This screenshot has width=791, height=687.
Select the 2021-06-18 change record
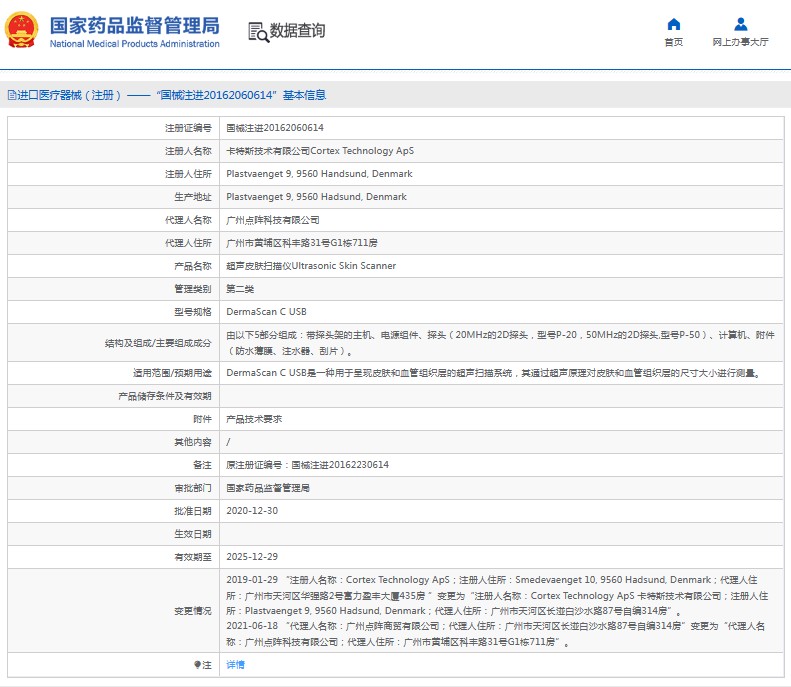(x=495, y=634)
